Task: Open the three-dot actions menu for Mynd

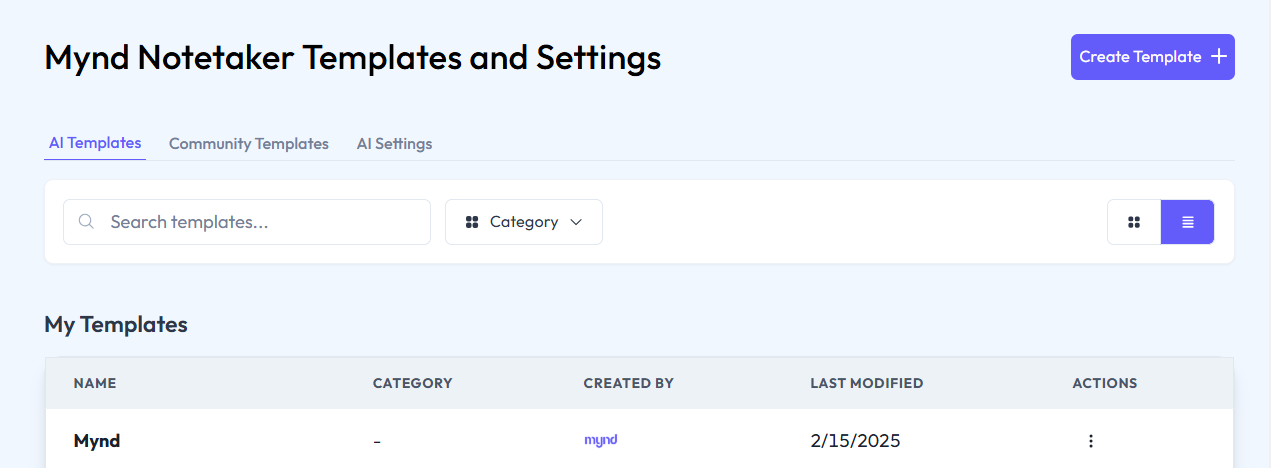Action: coord(1091,441)
